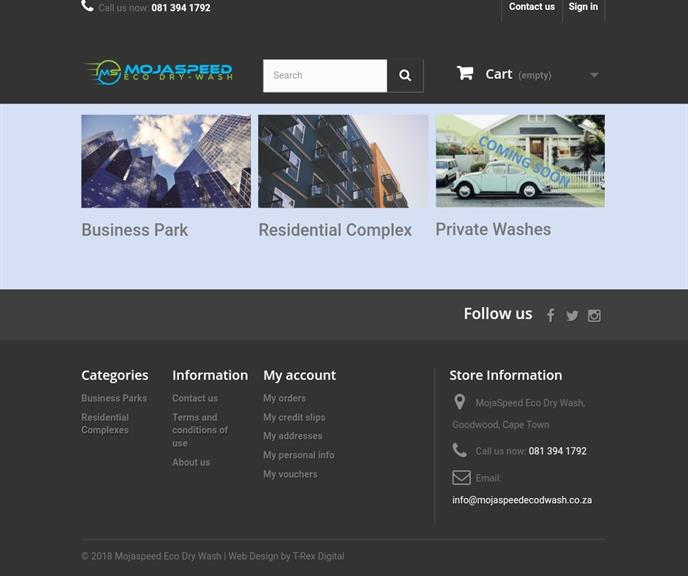The image size is (688, 576).
Task: Click the copyright text Web Design by T-Rex Digital
Action: (286, 556)
